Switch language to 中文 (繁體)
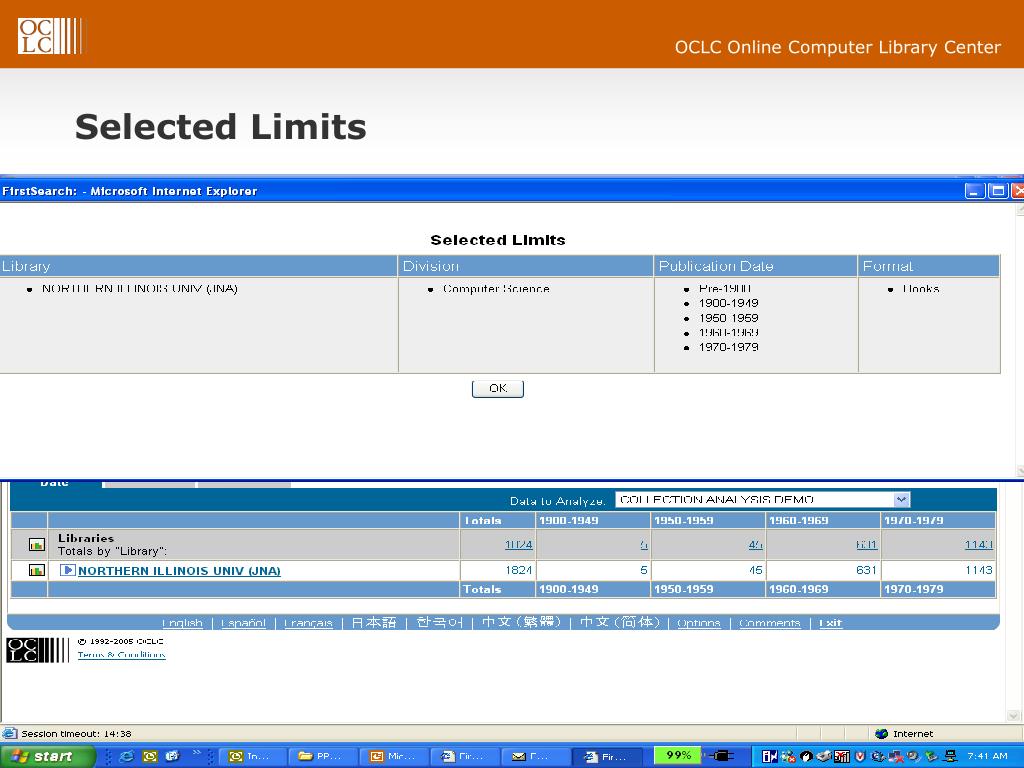 (521, 622)
